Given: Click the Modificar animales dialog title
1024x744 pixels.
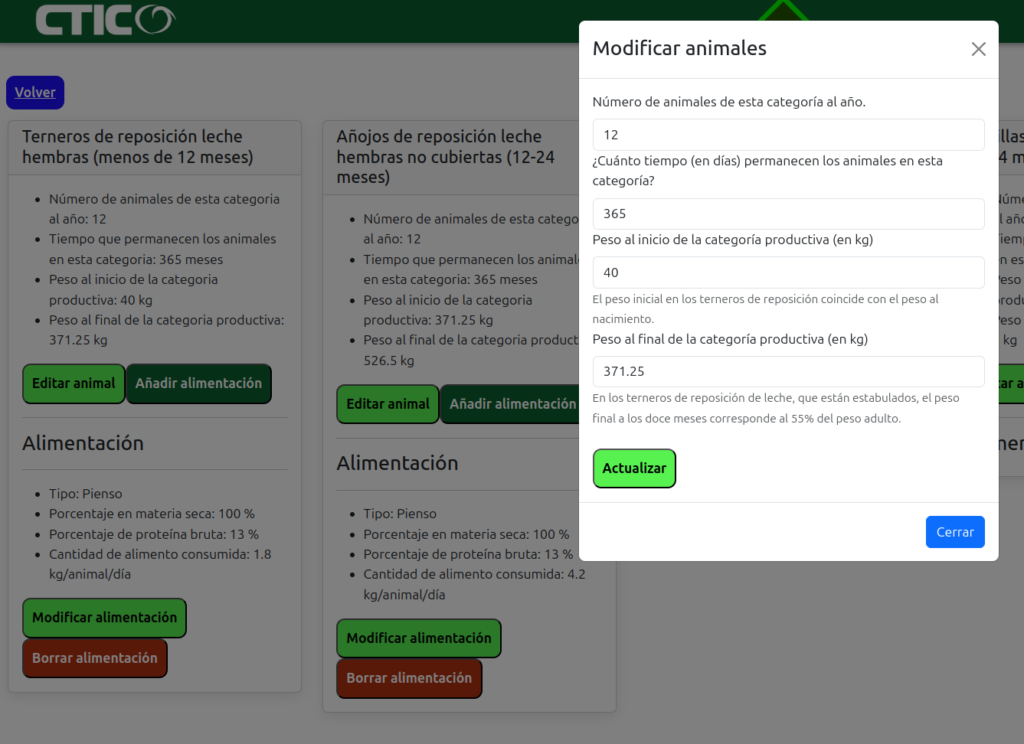Looking at the screenshot, I should coord(679,48).
